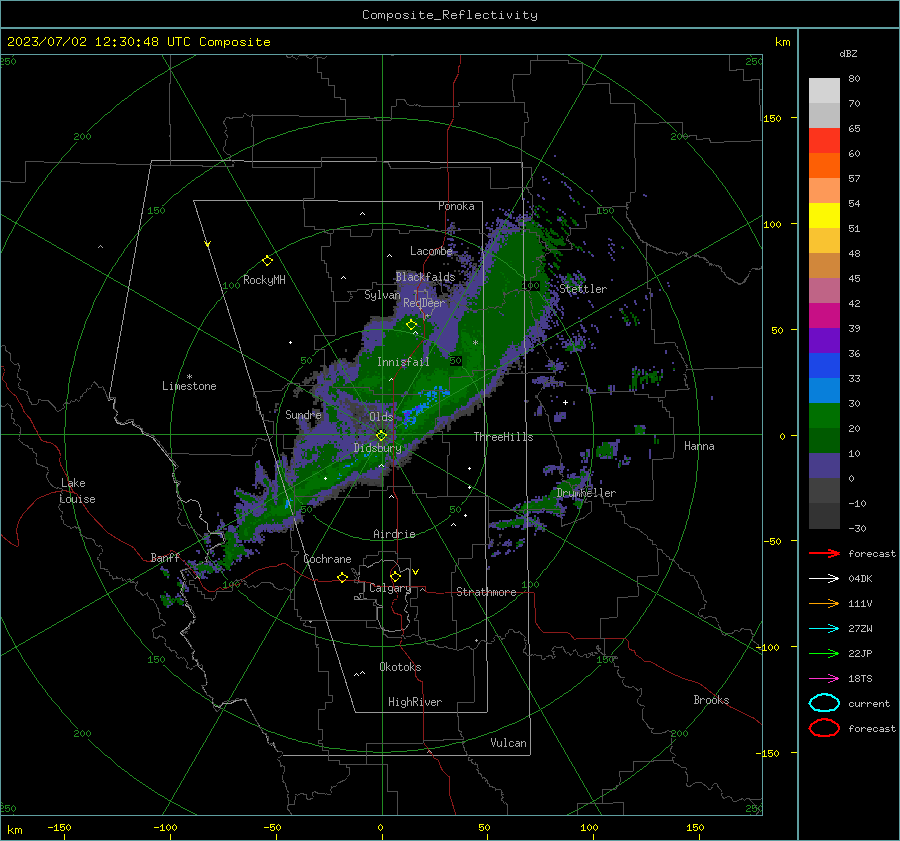Select the orange 111V arrow legend icon
The height and width of the screenshot is (841, 900).
click(x=824, y=603)
